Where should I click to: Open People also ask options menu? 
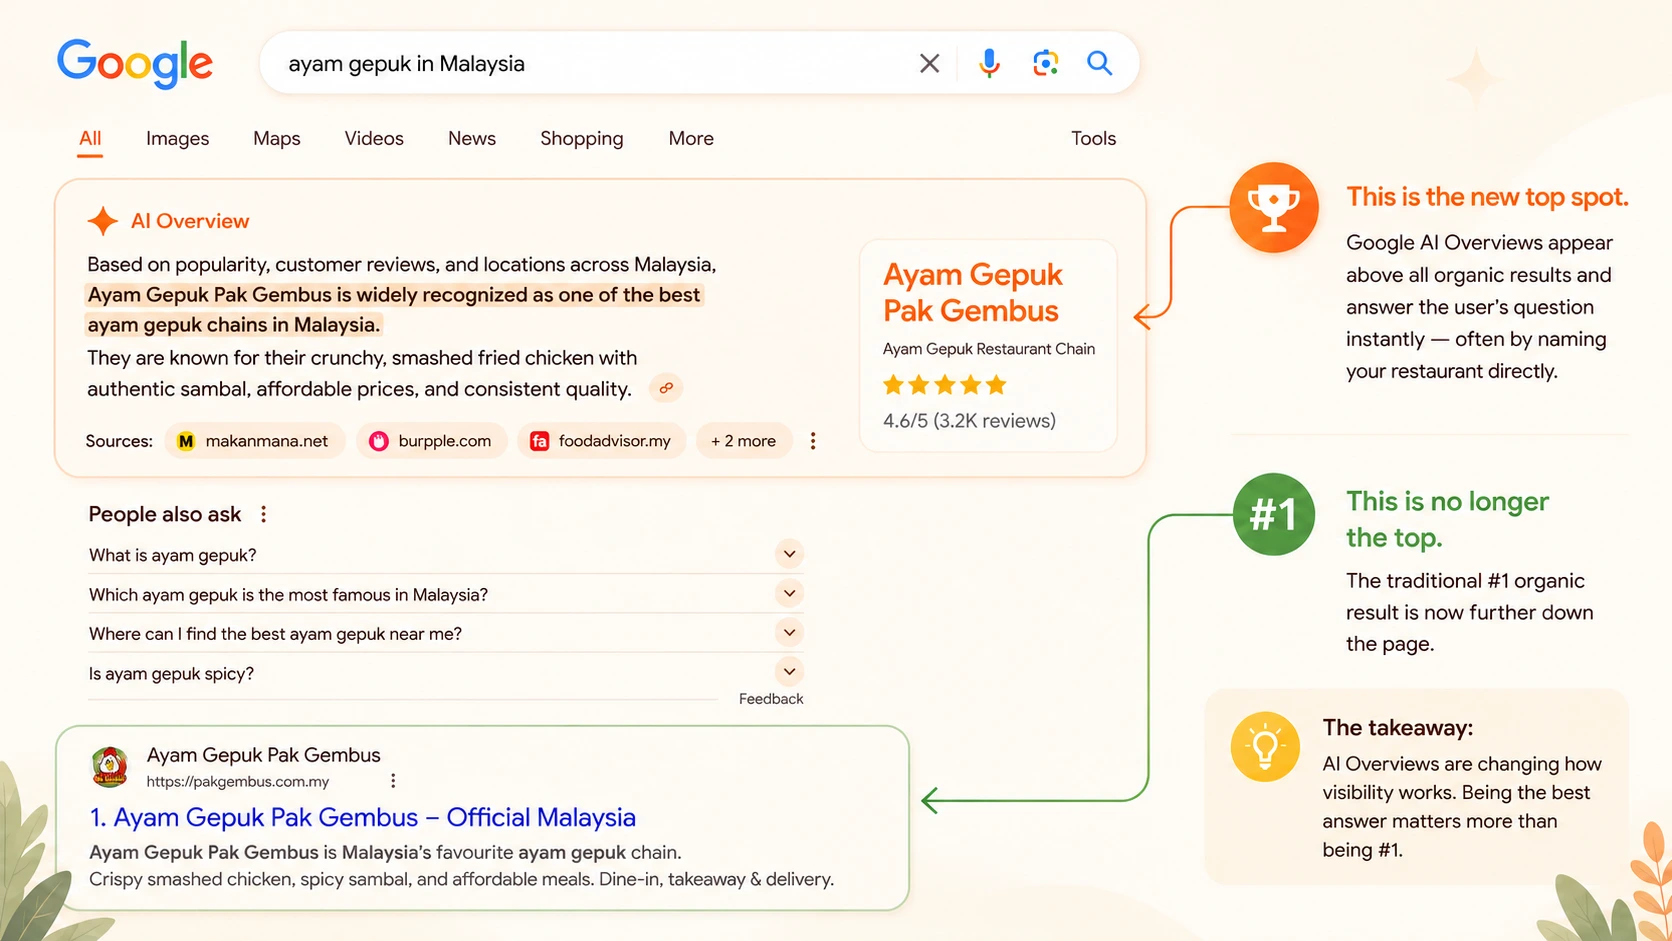pyautogui.click(x=263, y=514)
